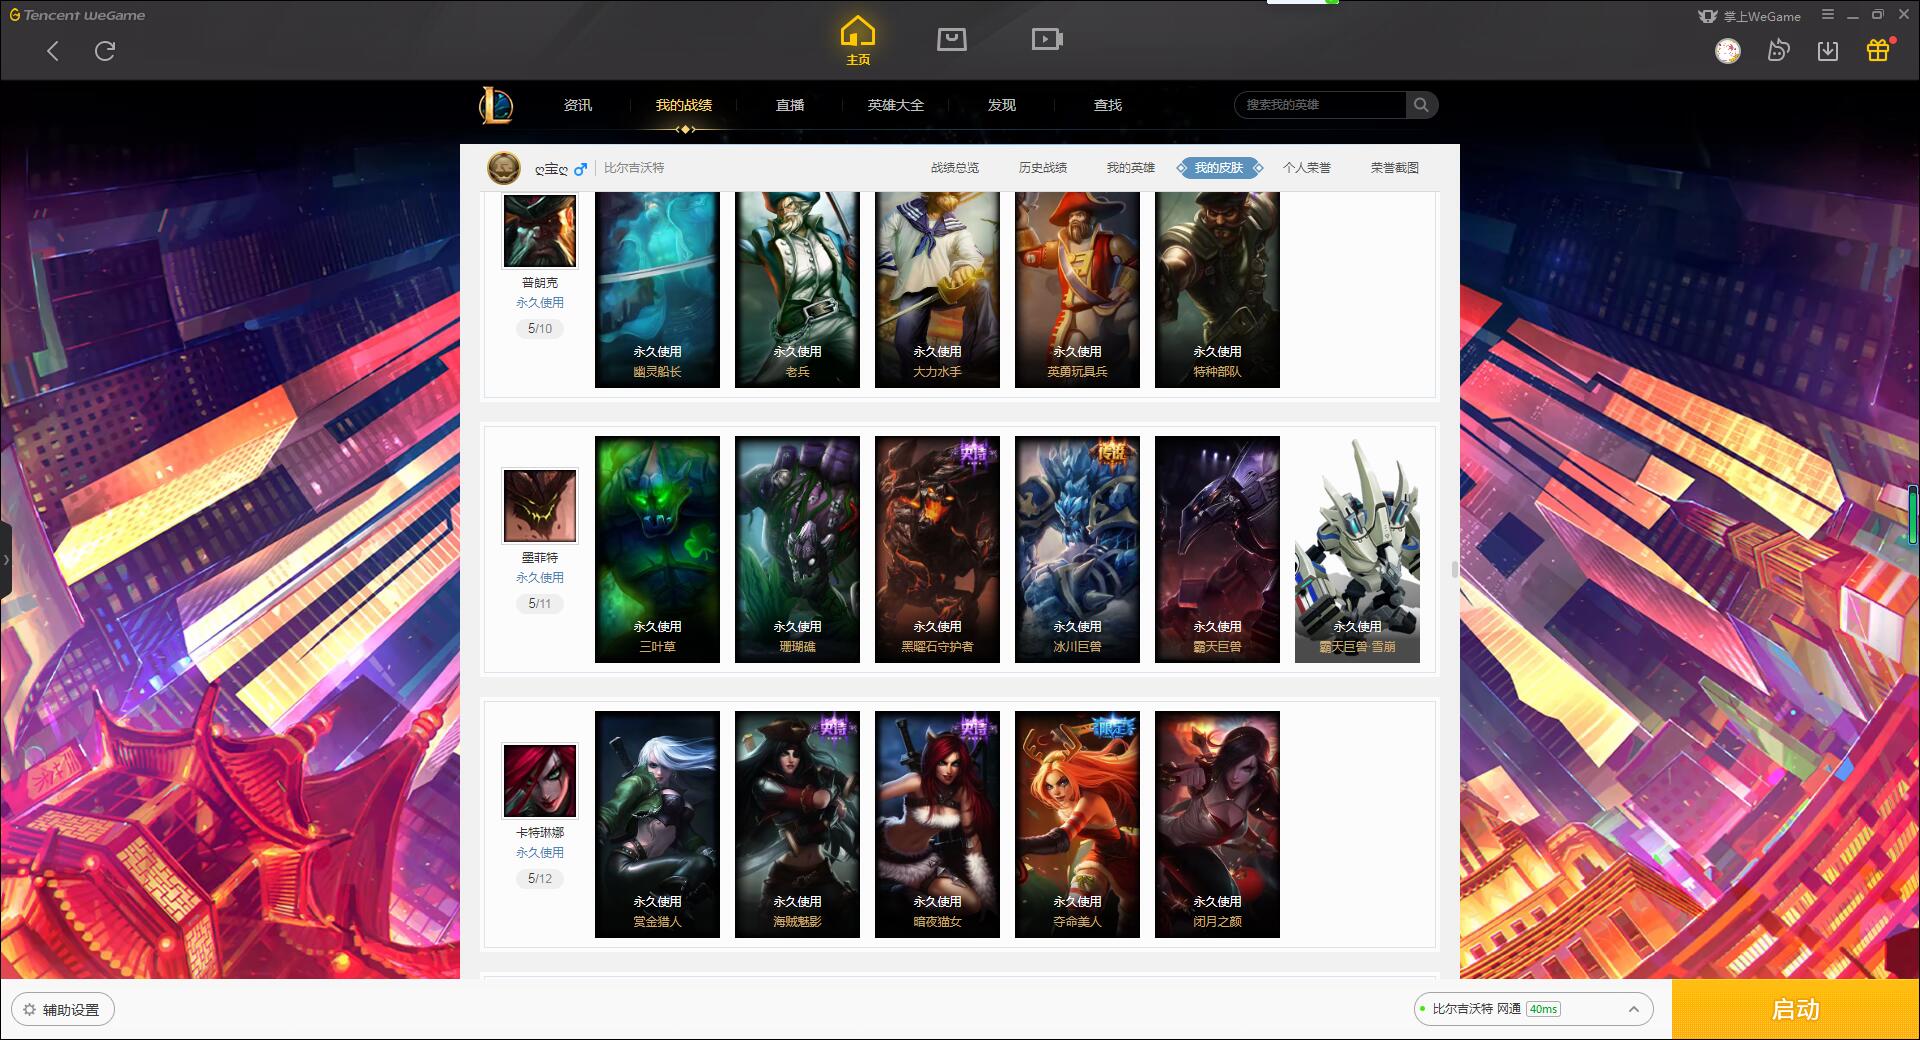Click the search magnifier button

[1421, 105]
